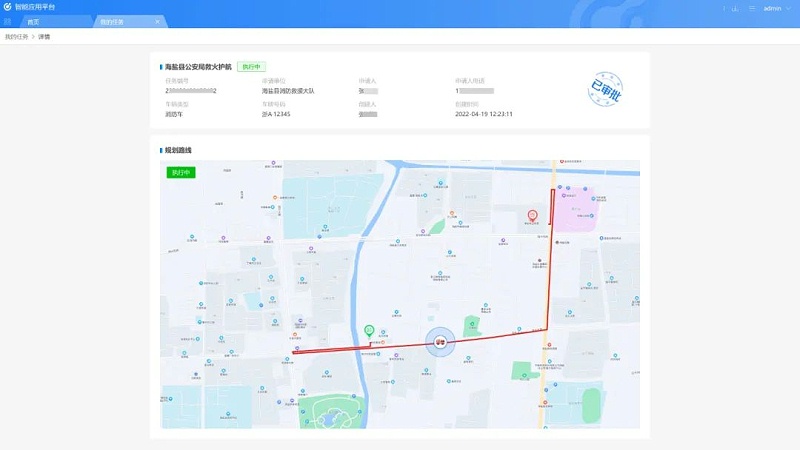The height and width of the screenshot is (450, 800).
Task: Click the red destination pin on map
Action: tap(532, 215)
